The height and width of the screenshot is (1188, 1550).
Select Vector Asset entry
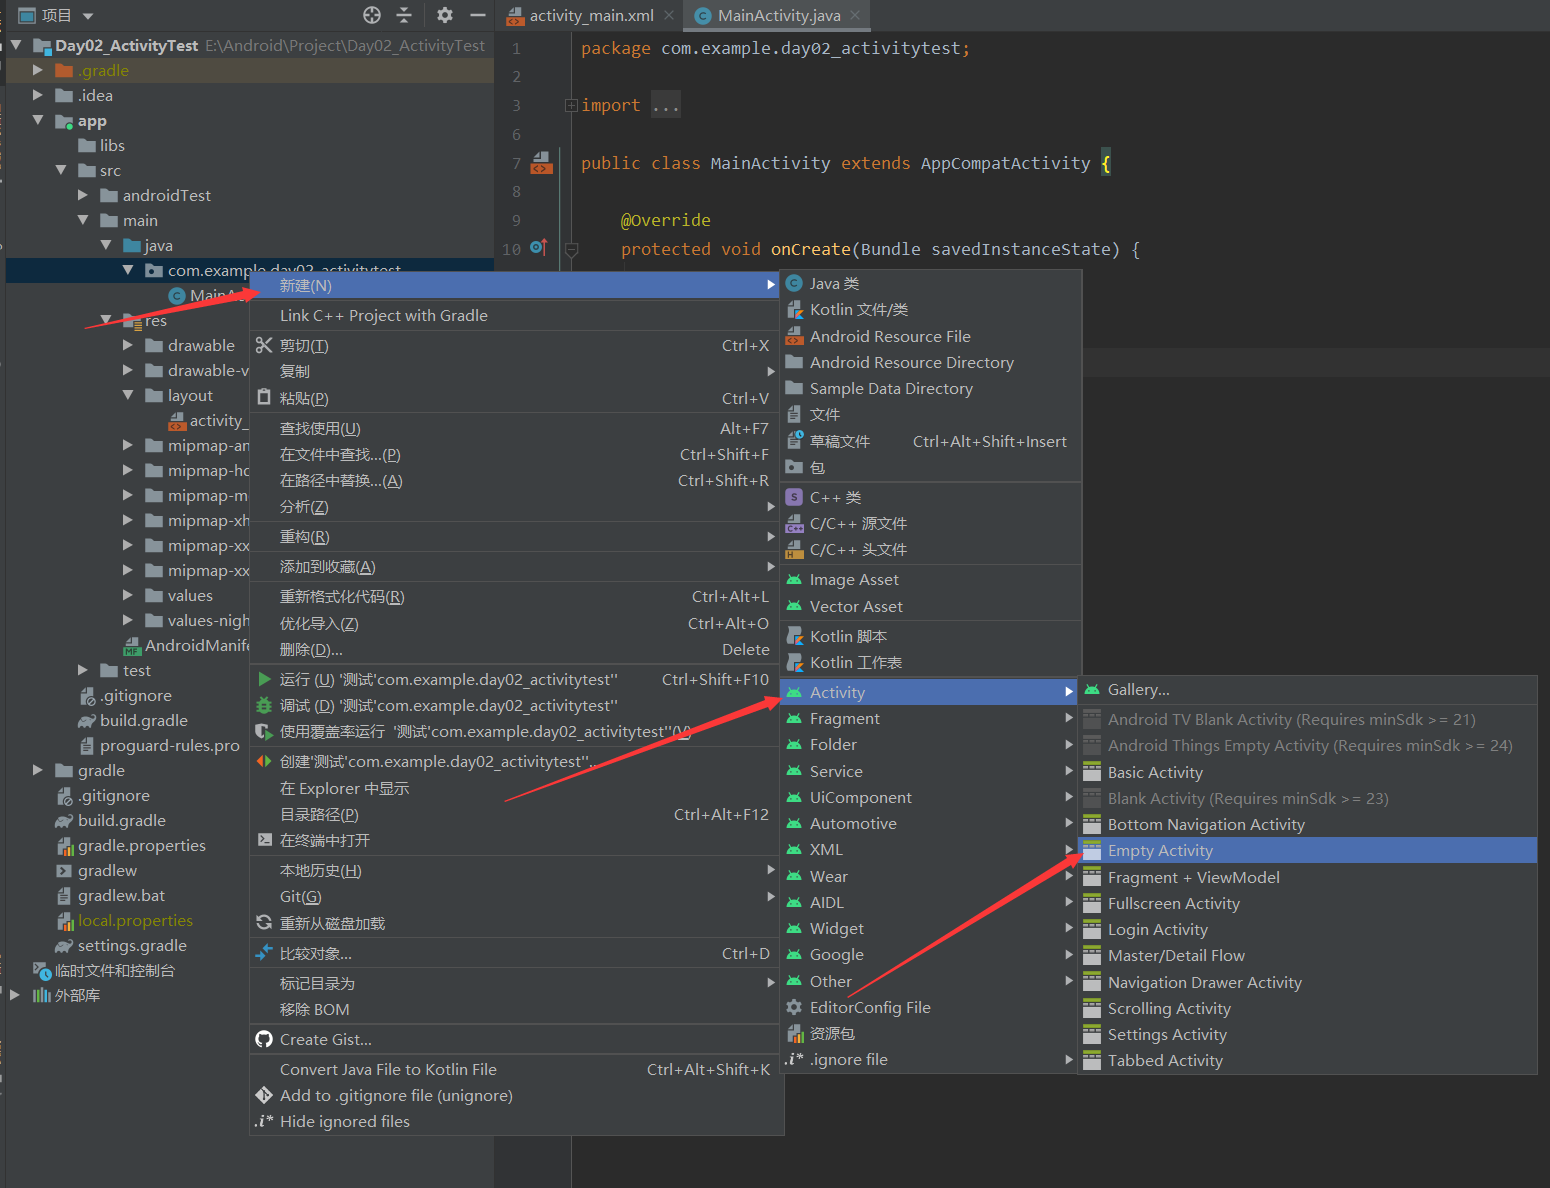point(931,606)
